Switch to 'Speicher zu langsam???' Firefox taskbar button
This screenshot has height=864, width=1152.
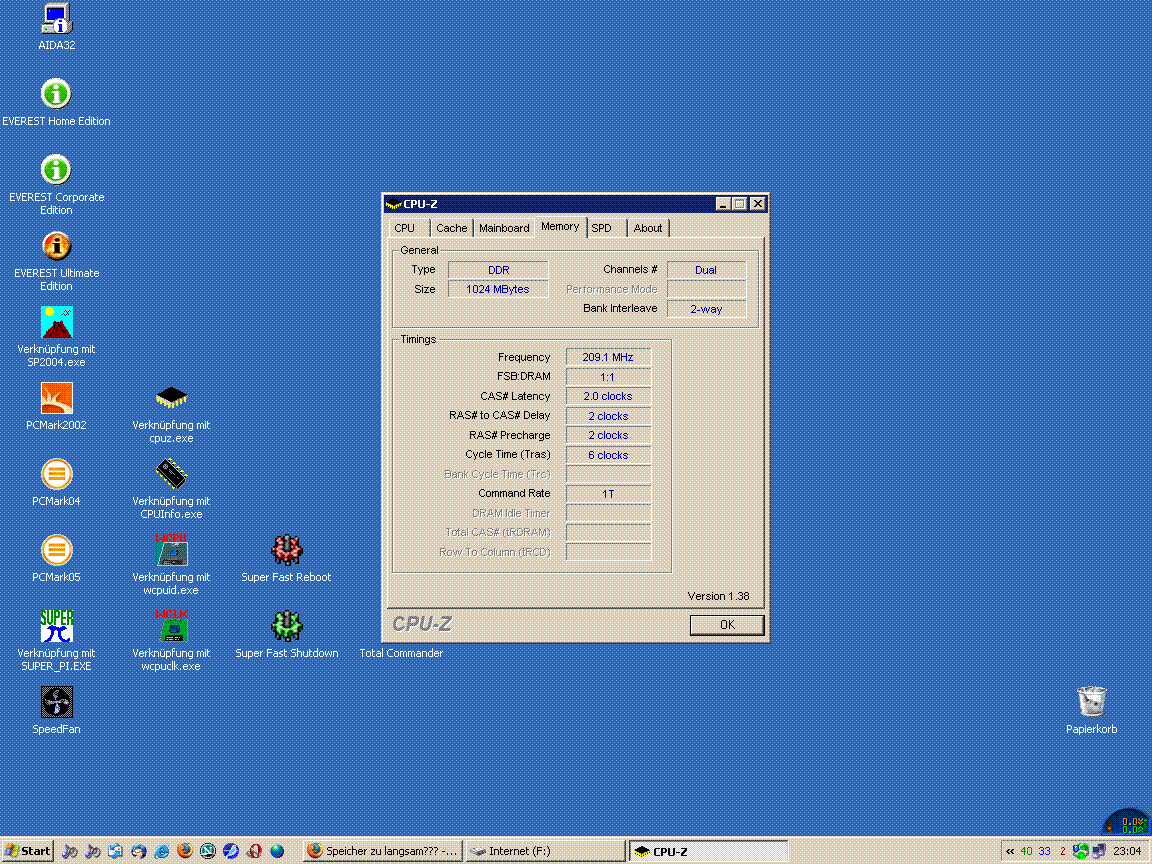[383, 851]
